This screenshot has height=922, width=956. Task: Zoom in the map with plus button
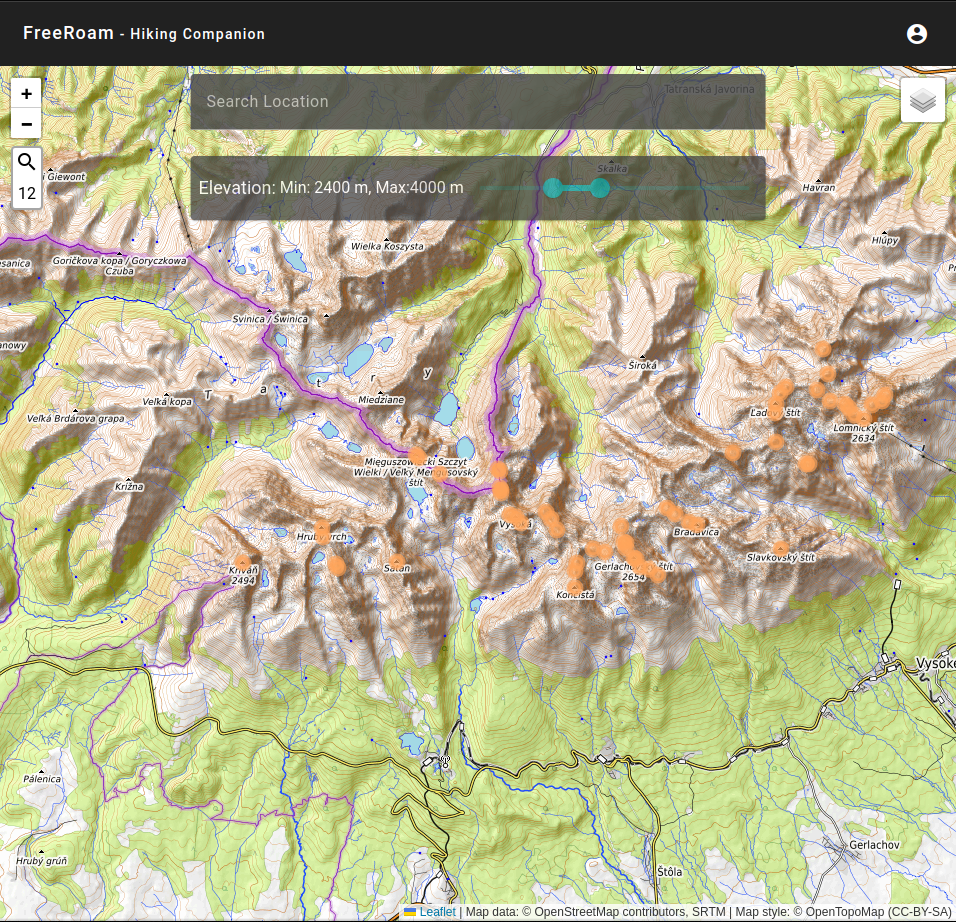[x=26, y=93]
